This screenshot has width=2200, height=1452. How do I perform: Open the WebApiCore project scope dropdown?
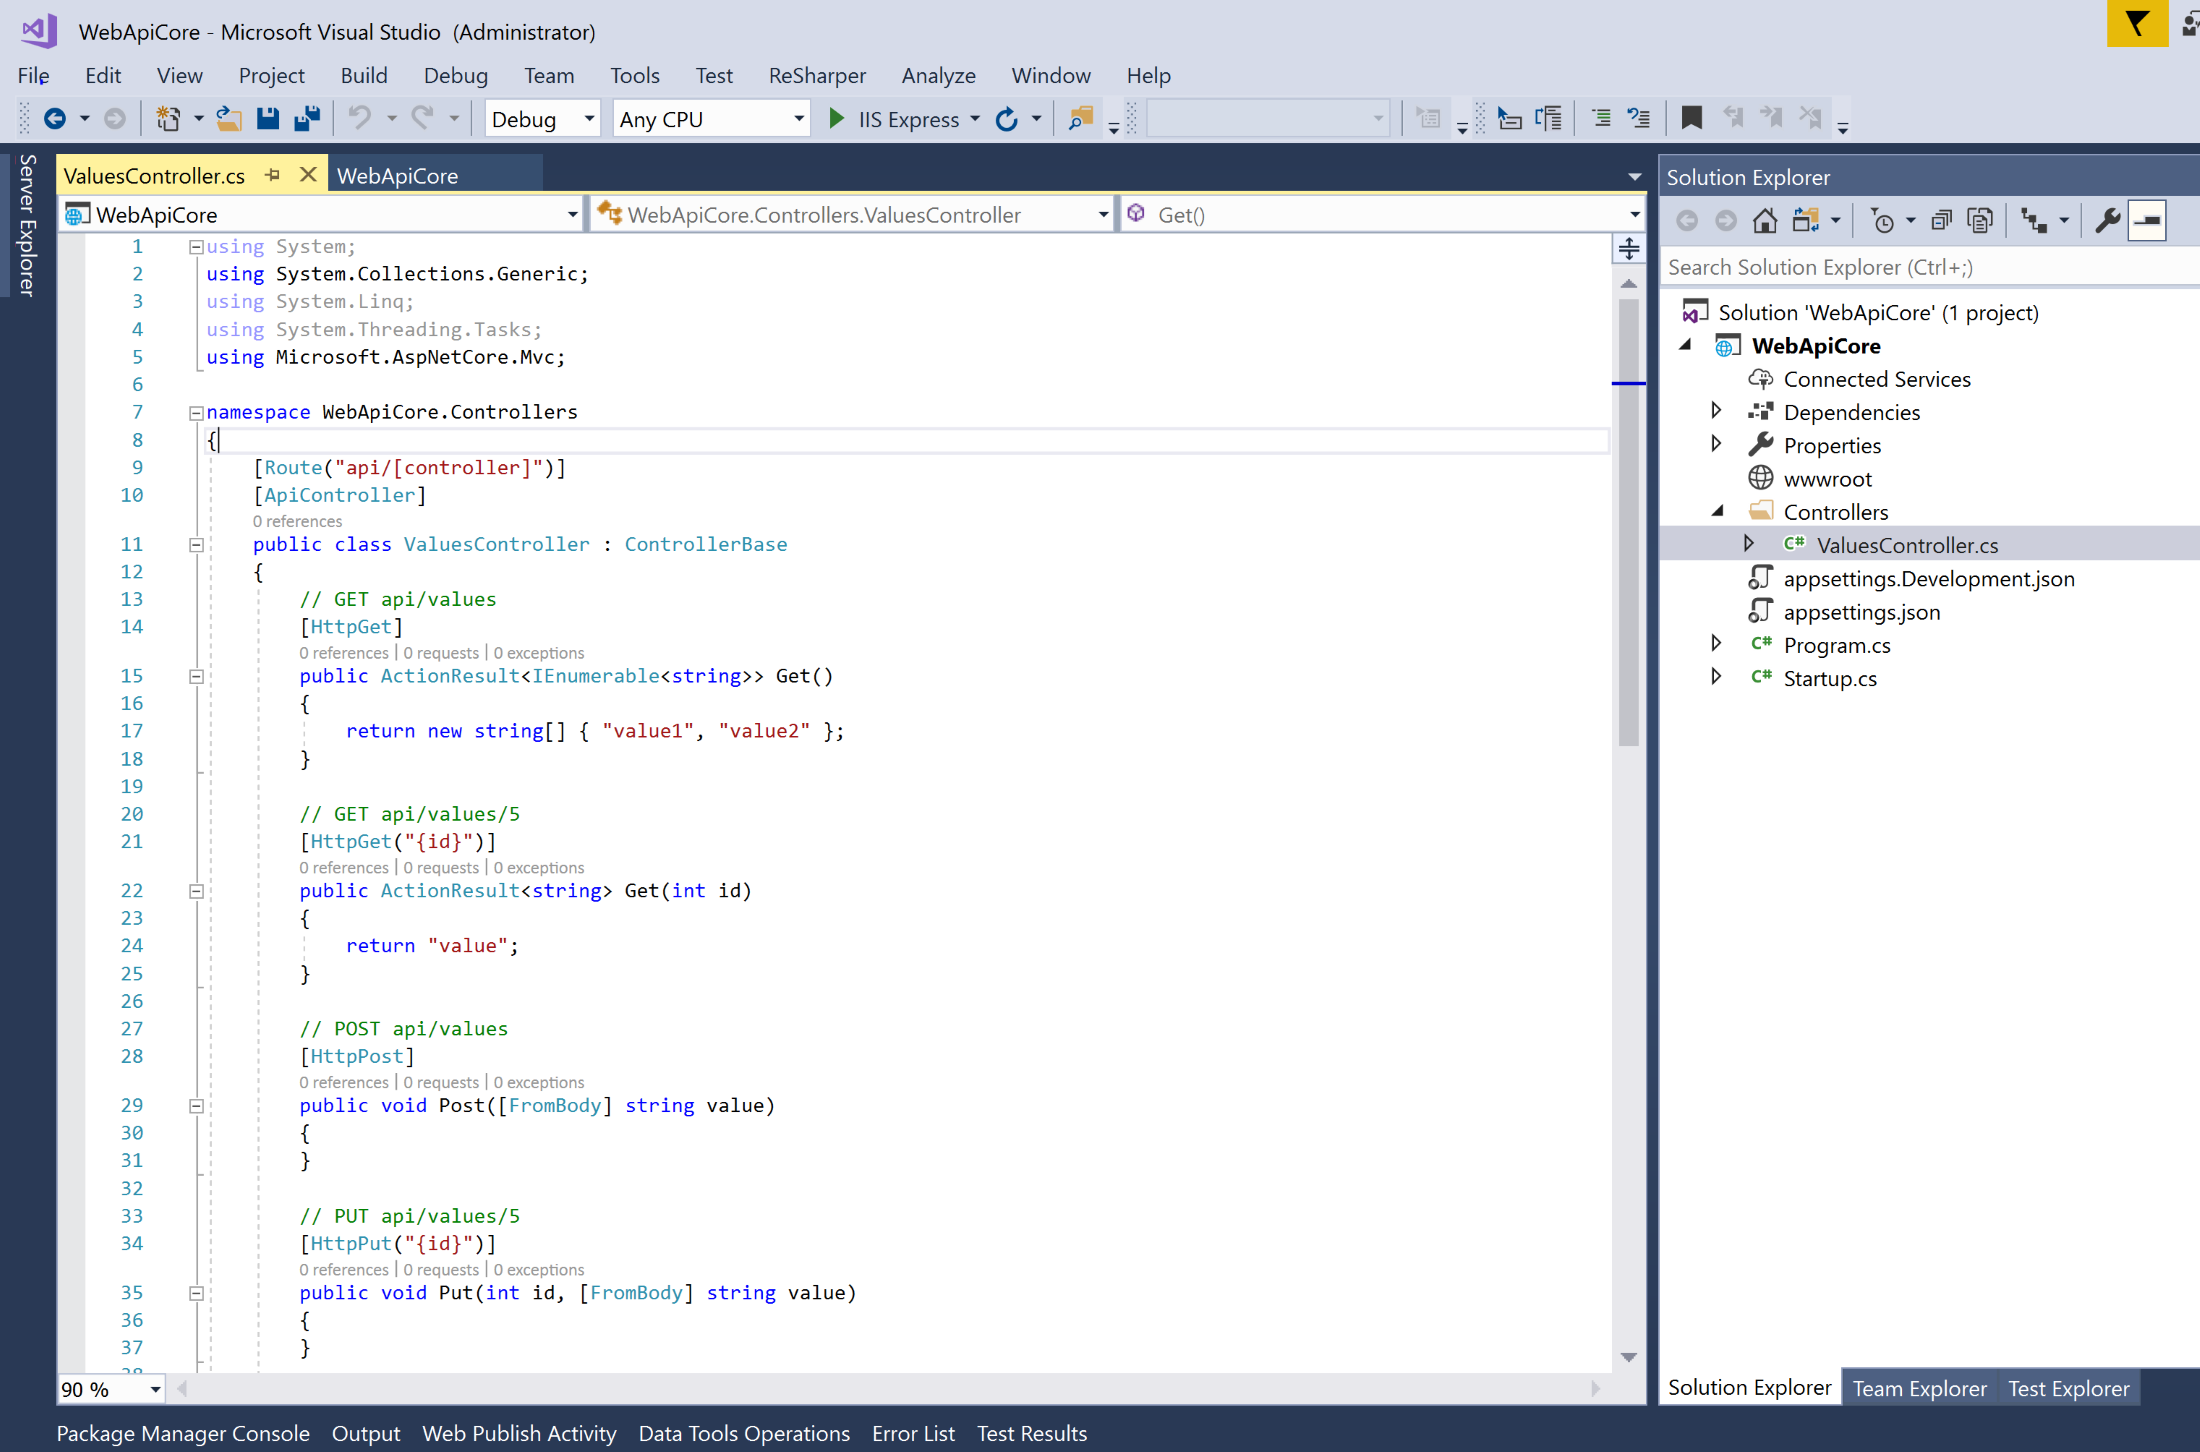click(x=322, y=214)
